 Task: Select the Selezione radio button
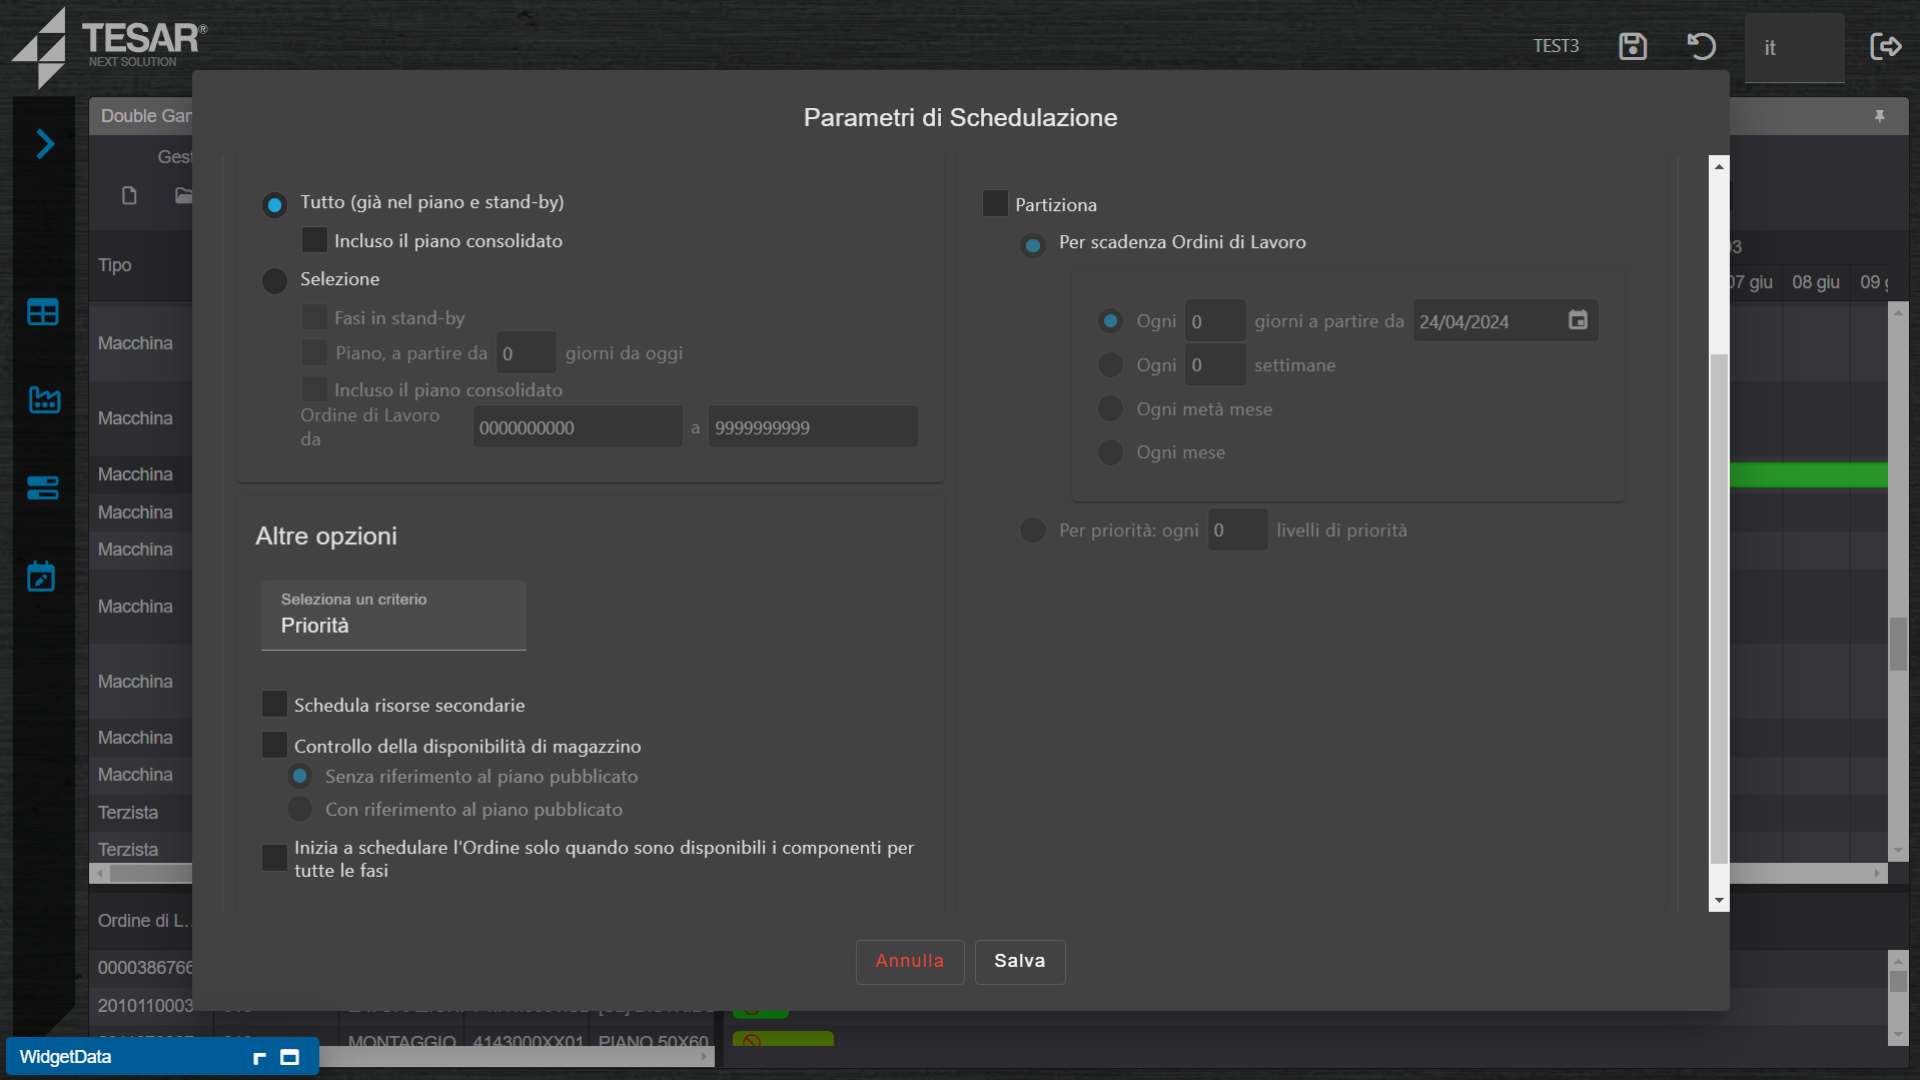[274, 280]
